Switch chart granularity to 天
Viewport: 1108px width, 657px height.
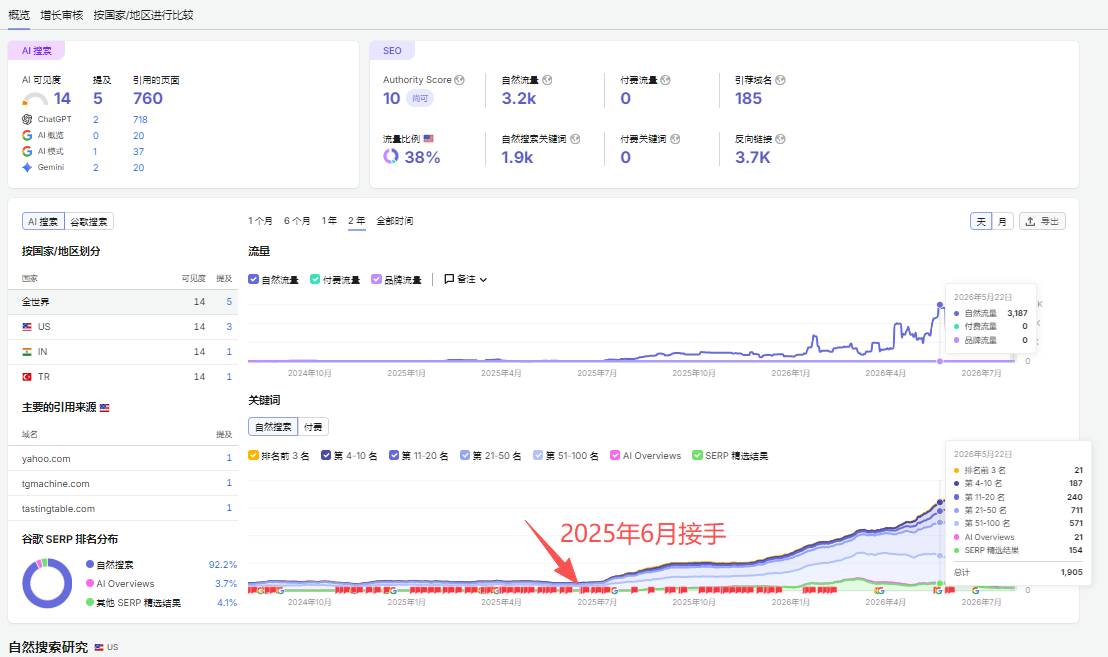(x=981, y=221)
